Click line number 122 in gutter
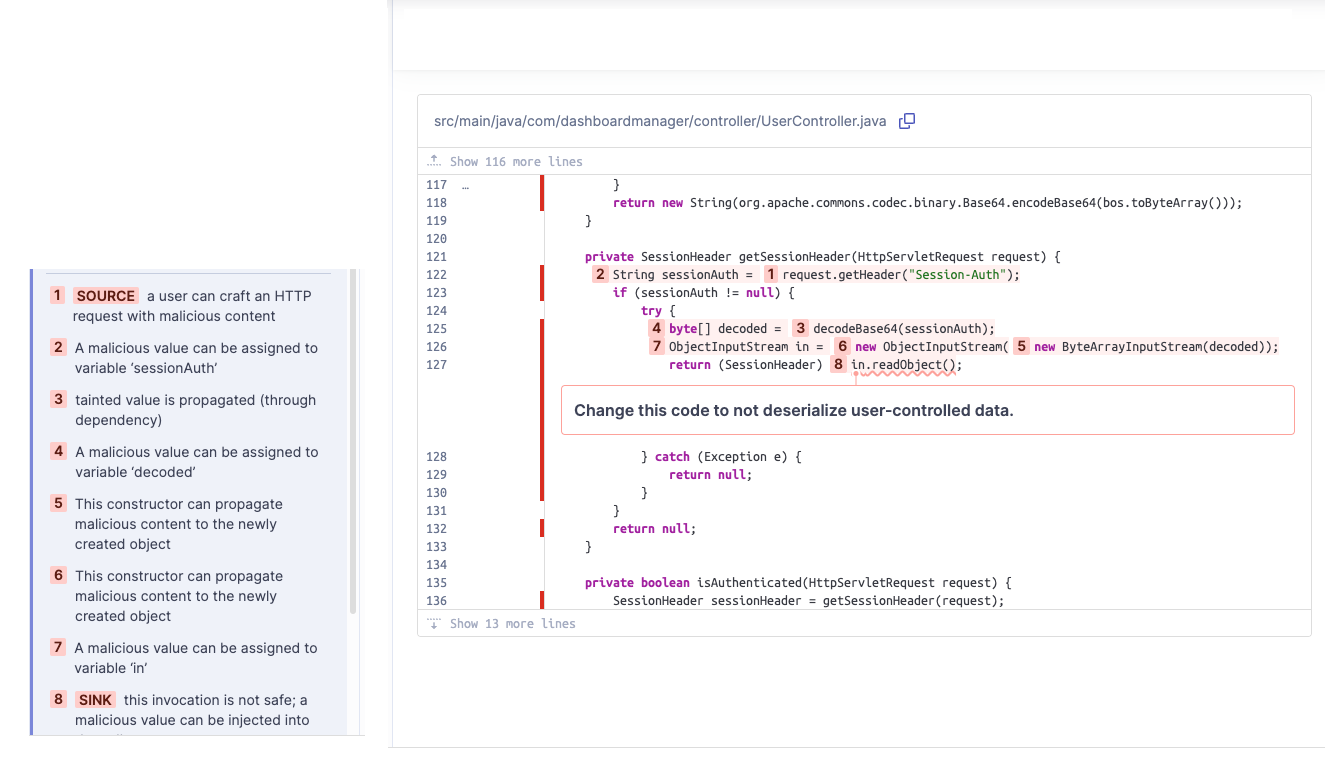 coord(436,274)
